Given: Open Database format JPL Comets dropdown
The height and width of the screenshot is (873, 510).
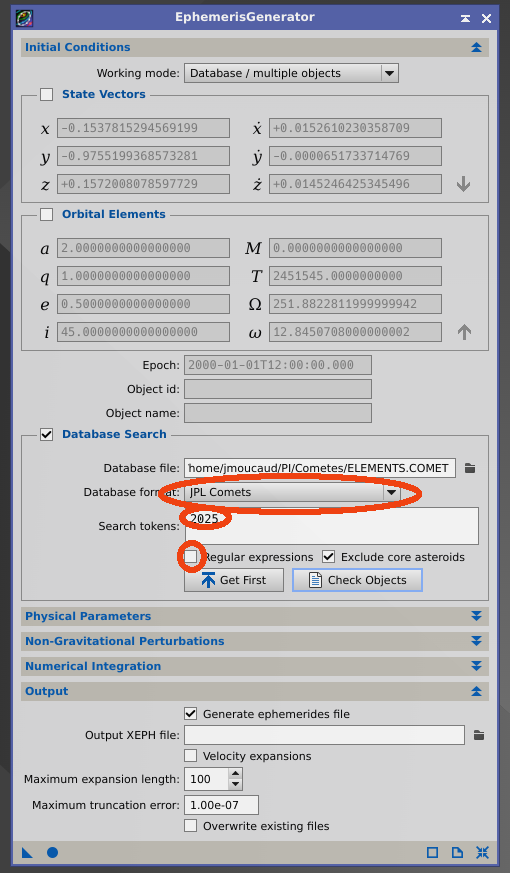Looking at the screenshot, I should tap(292, 492).
